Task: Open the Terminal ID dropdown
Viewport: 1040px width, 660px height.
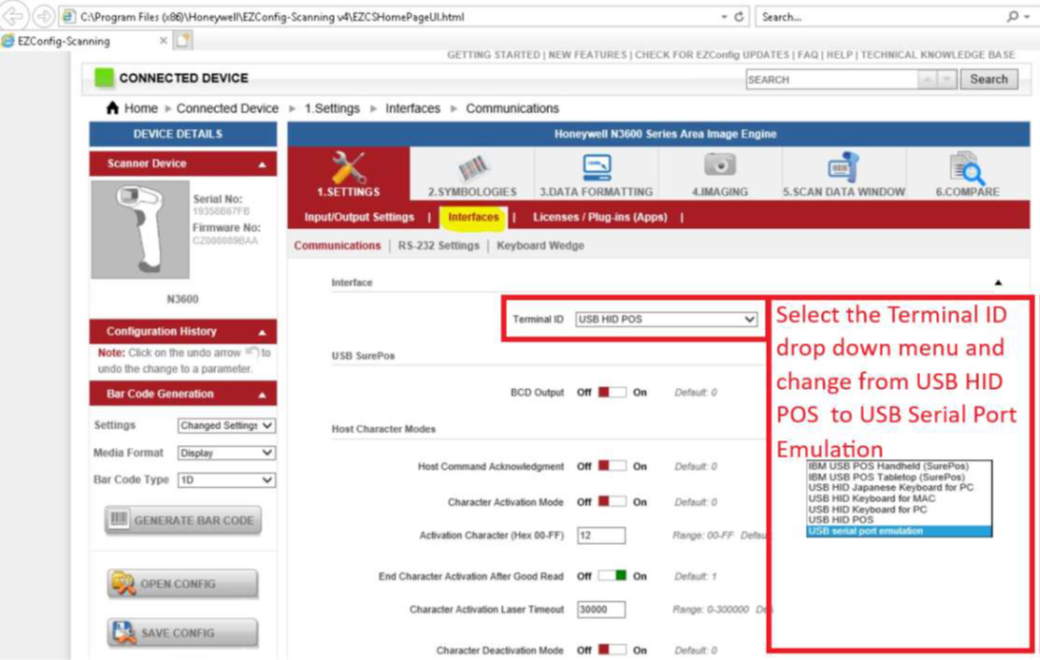Action: tap(666, 319)
